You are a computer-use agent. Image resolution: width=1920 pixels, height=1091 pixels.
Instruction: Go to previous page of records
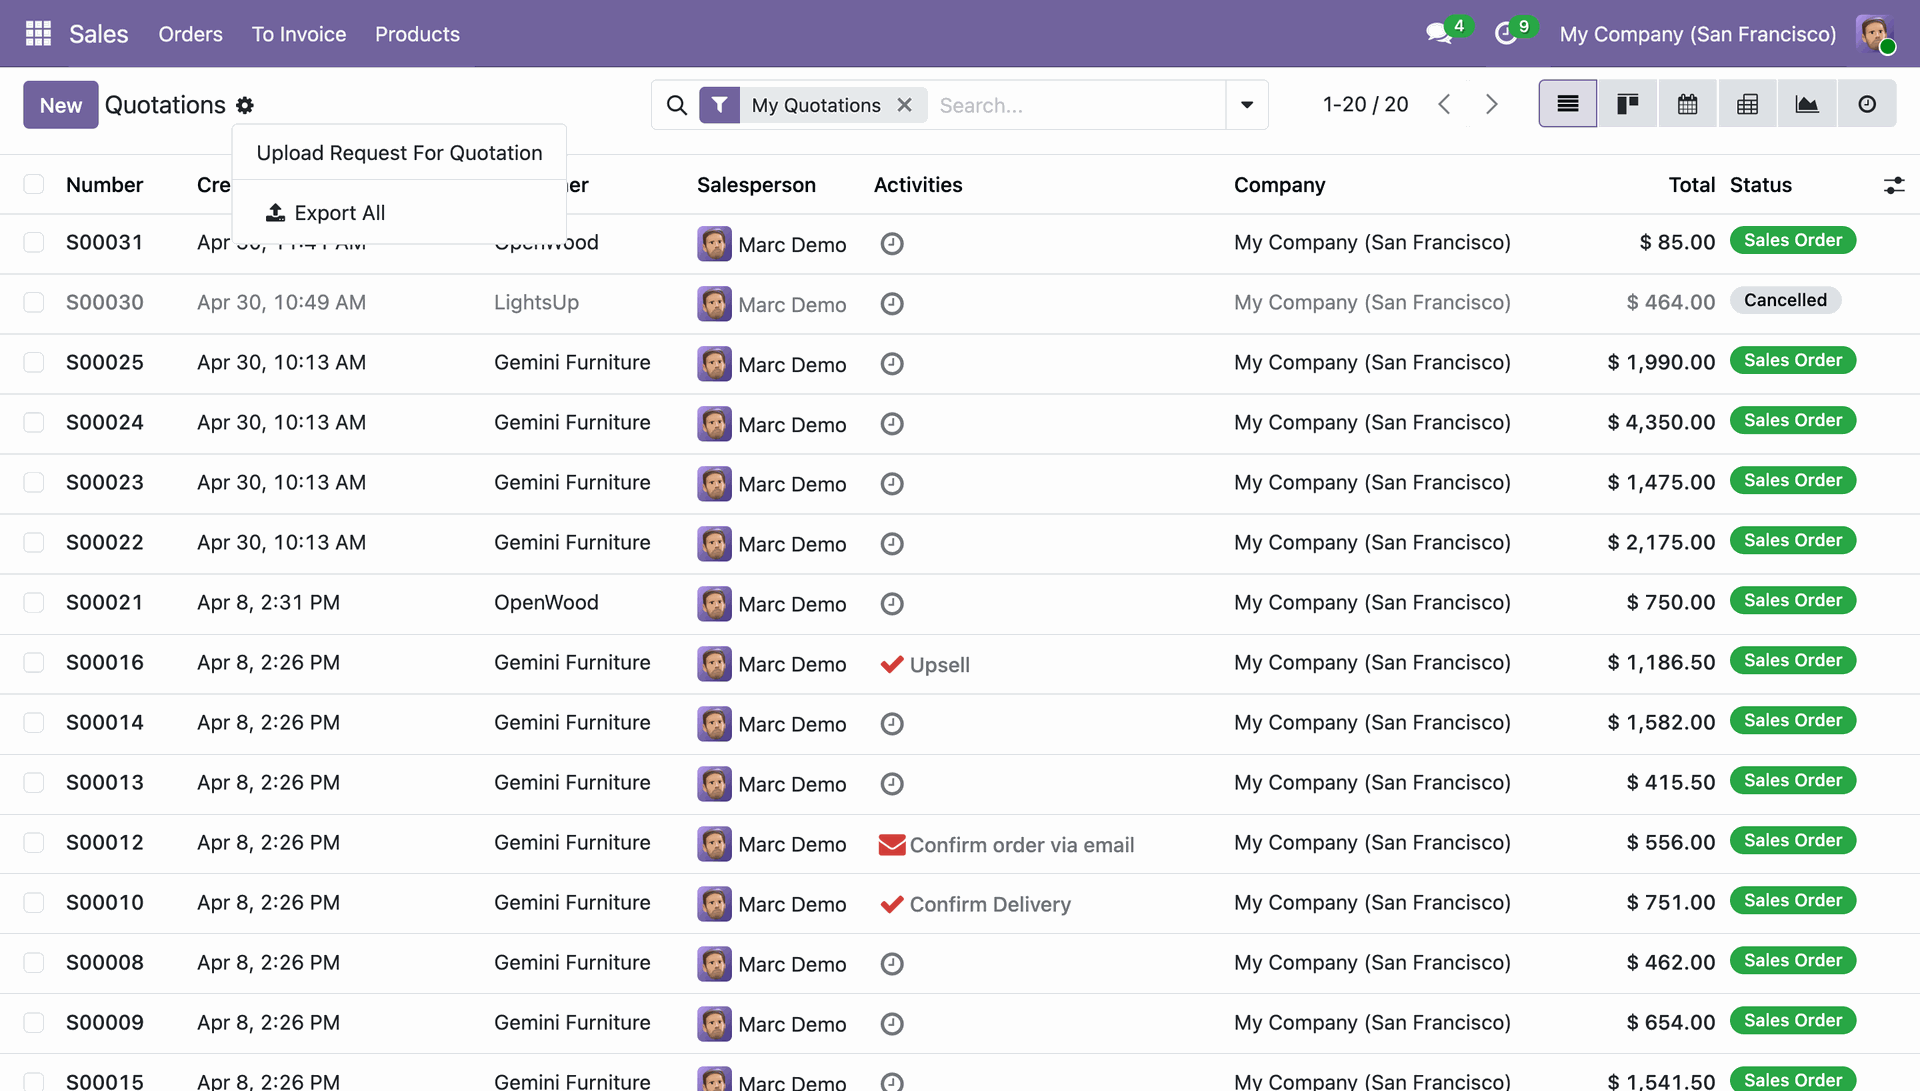tap(1444, 104)
